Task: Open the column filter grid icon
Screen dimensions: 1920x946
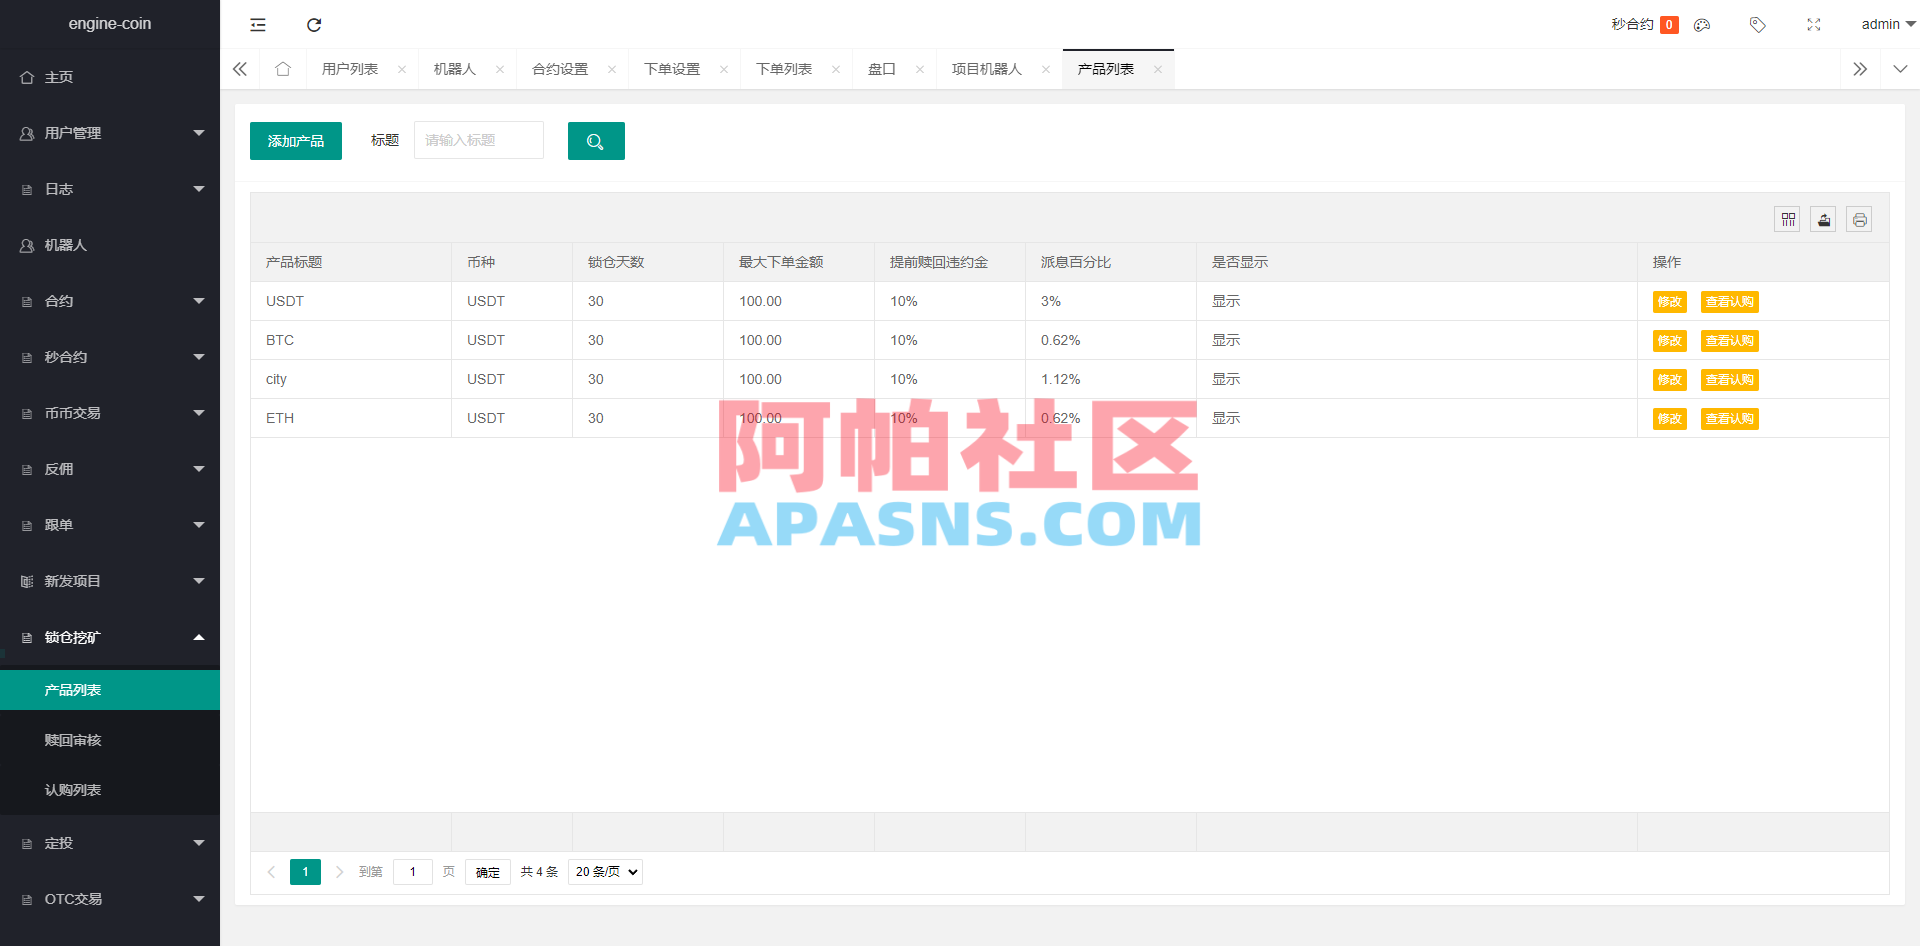Action: 1787,220
